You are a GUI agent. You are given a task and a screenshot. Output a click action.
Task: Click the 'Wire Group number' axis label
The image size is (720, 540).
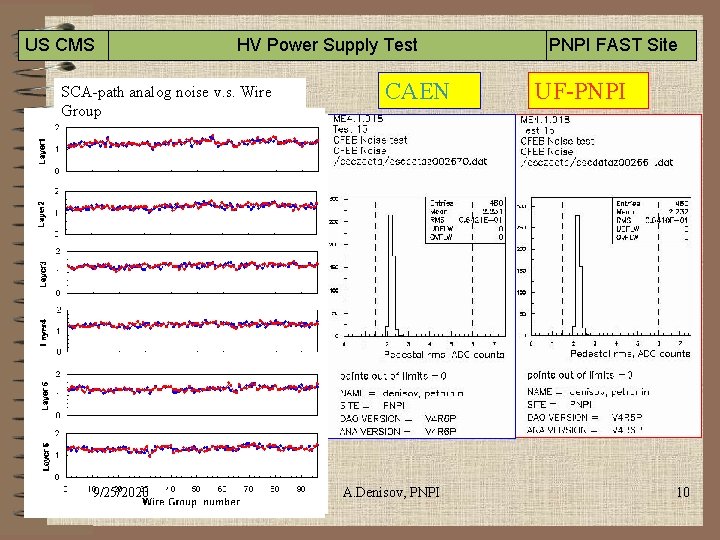pyautogui.click(x=191, y=501)
